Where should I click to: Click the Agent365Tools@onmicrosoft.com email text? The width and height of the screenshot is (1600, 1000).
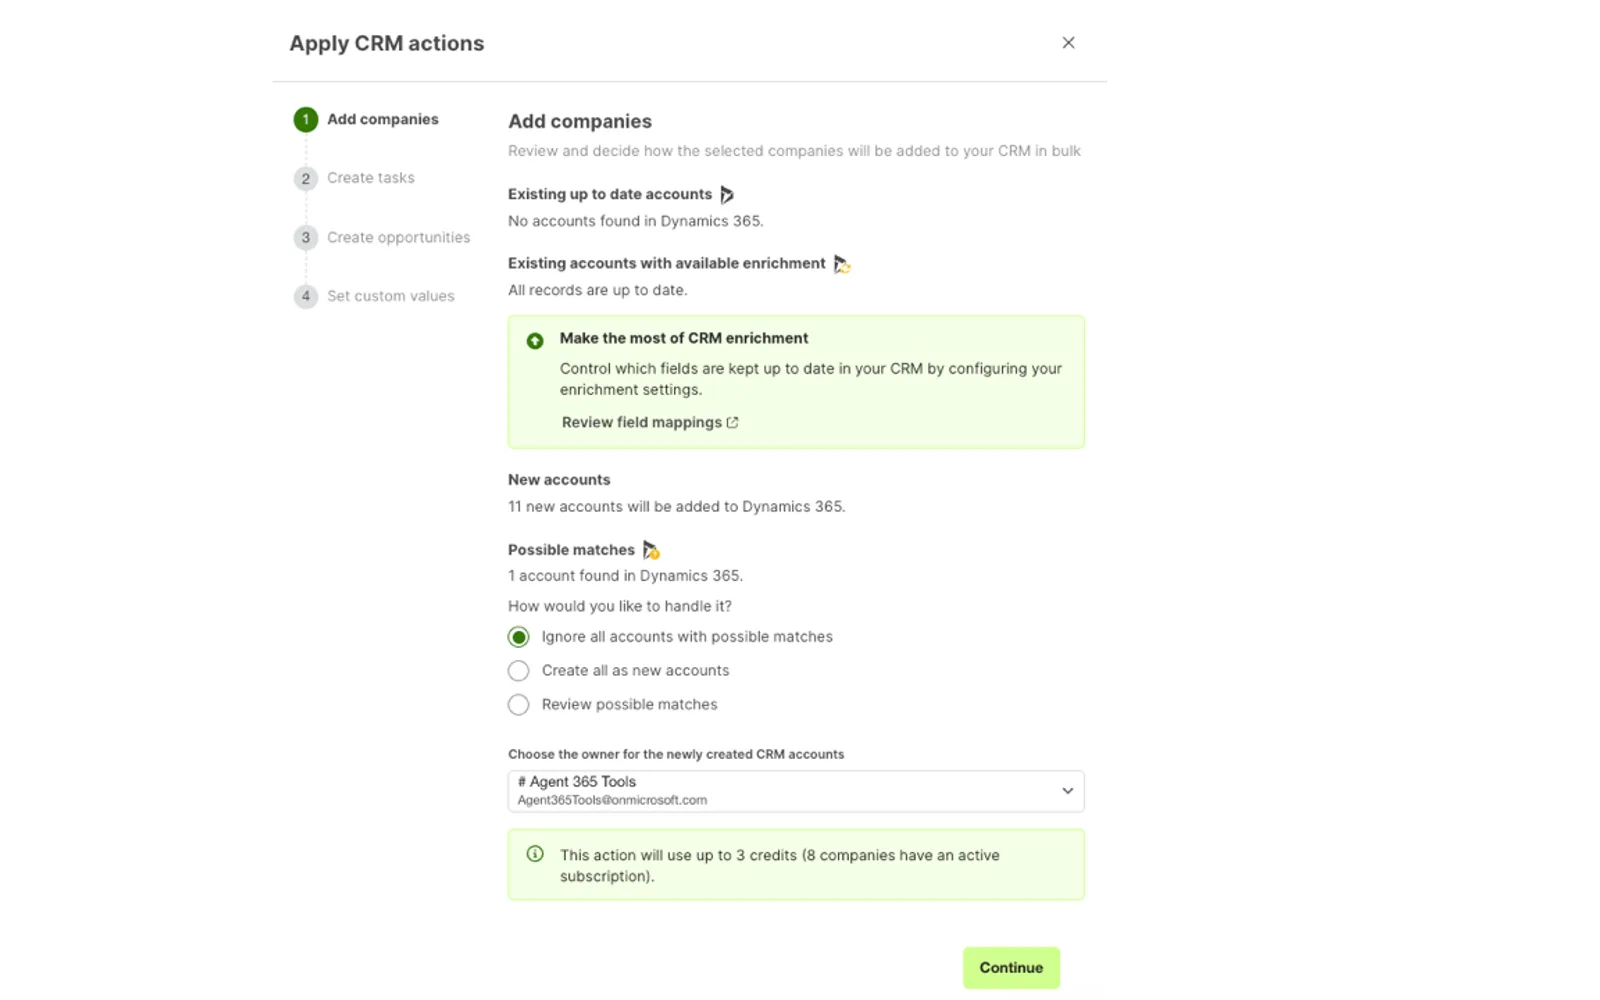tap(612, 800)
